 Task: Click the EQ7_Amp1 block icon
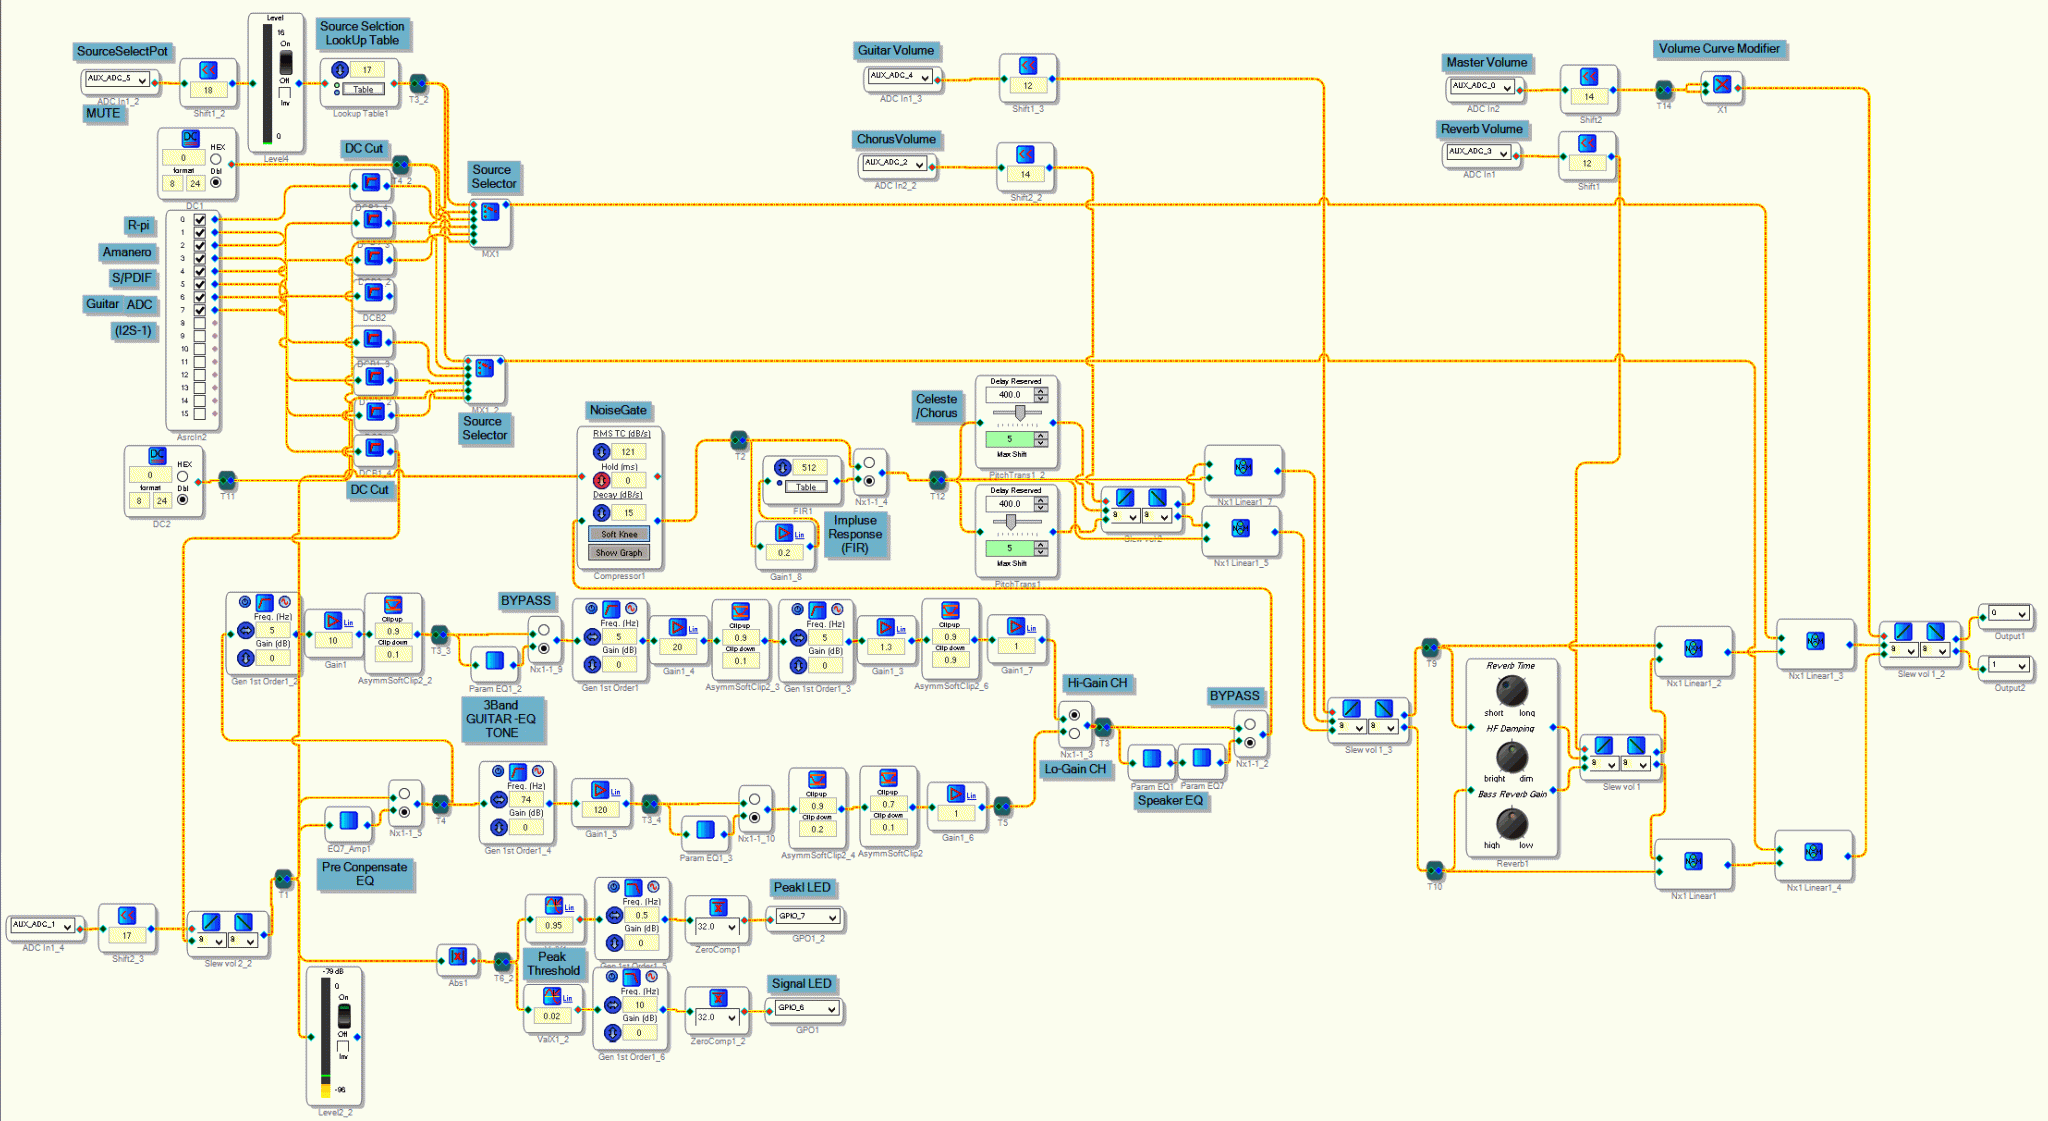pos(348,821)
